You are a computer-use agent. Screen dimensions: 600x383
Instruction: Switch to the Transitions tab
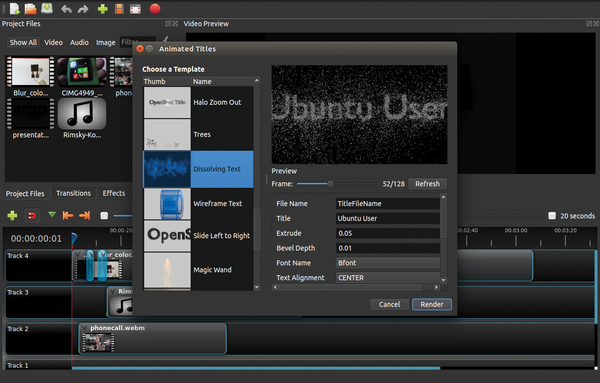[x=73, y=193]
